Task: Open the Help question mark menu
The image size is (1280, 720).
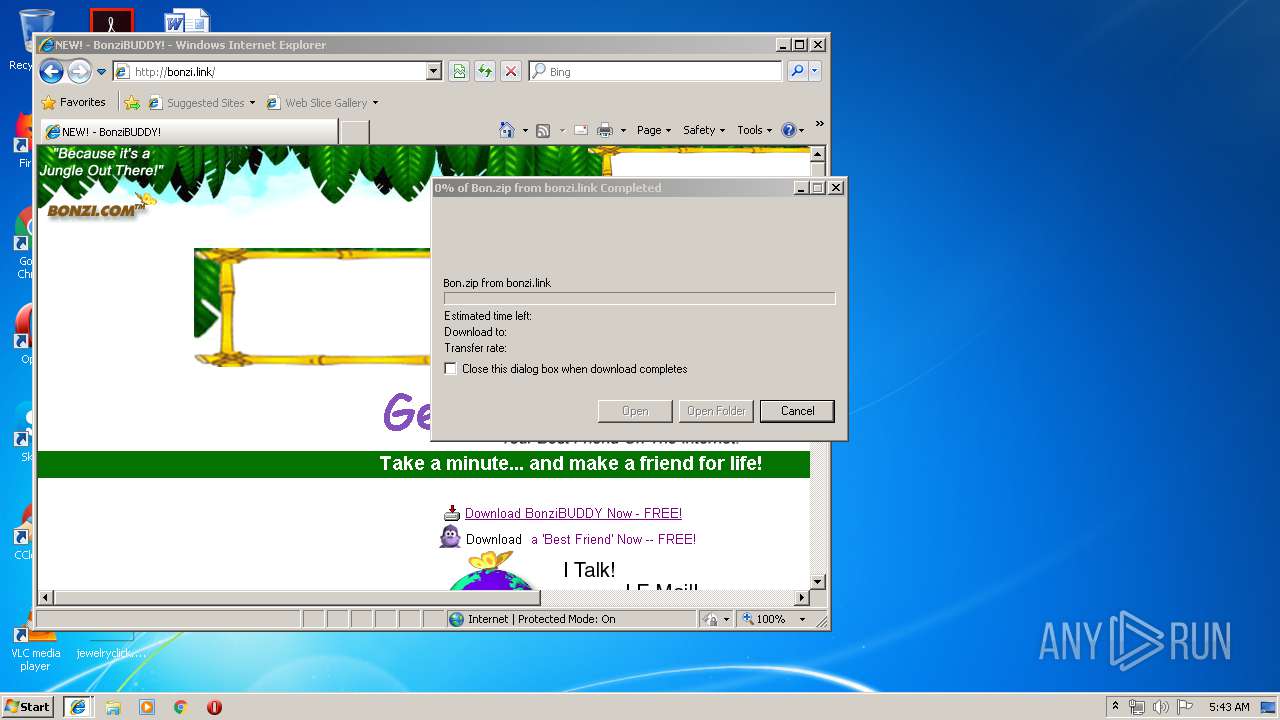Action: tap(792, 130)
